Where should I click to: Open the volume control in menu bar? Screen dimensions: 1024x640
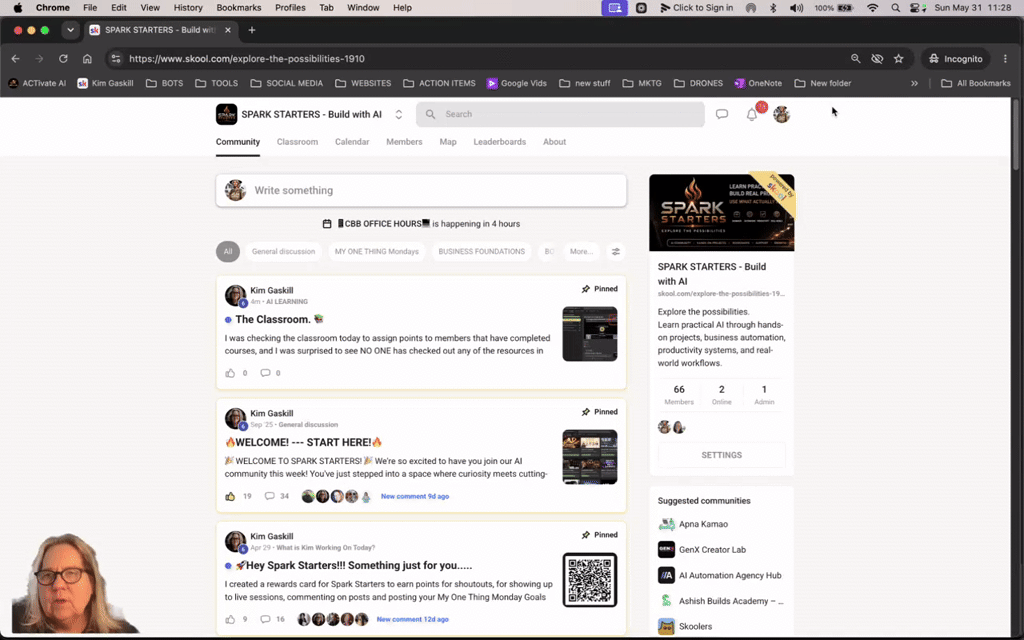click(x=796, y=8)
